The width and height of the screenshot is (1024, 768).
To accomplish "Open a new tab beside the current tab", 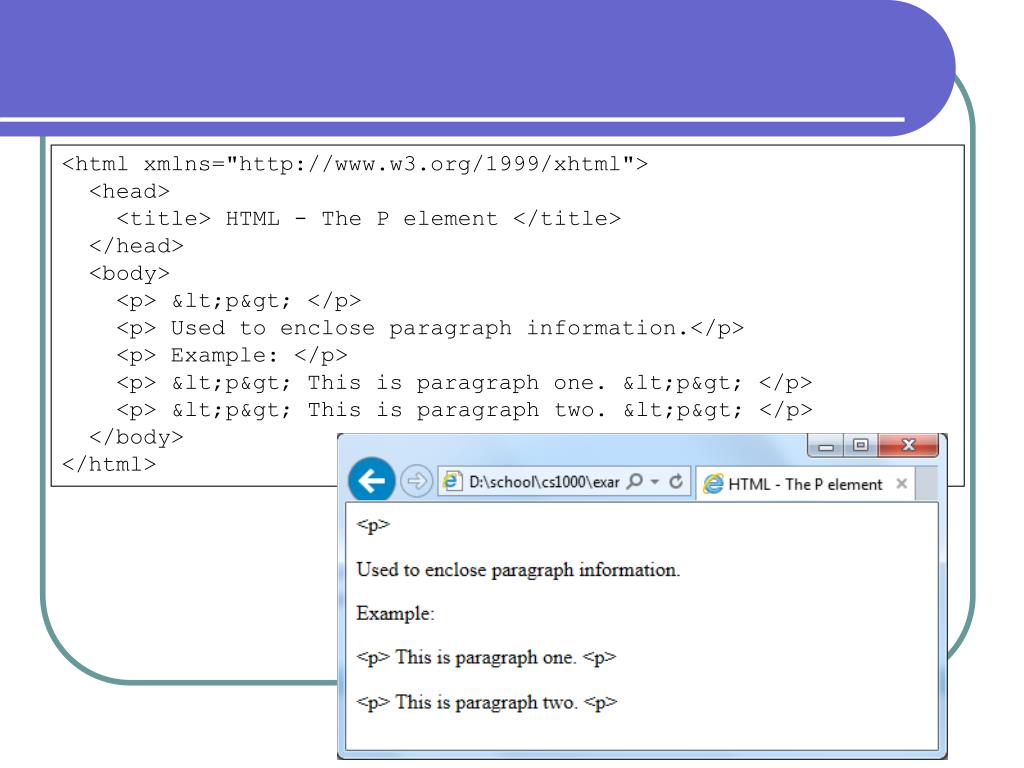I will pyautogui.click(x=927, y=484).
